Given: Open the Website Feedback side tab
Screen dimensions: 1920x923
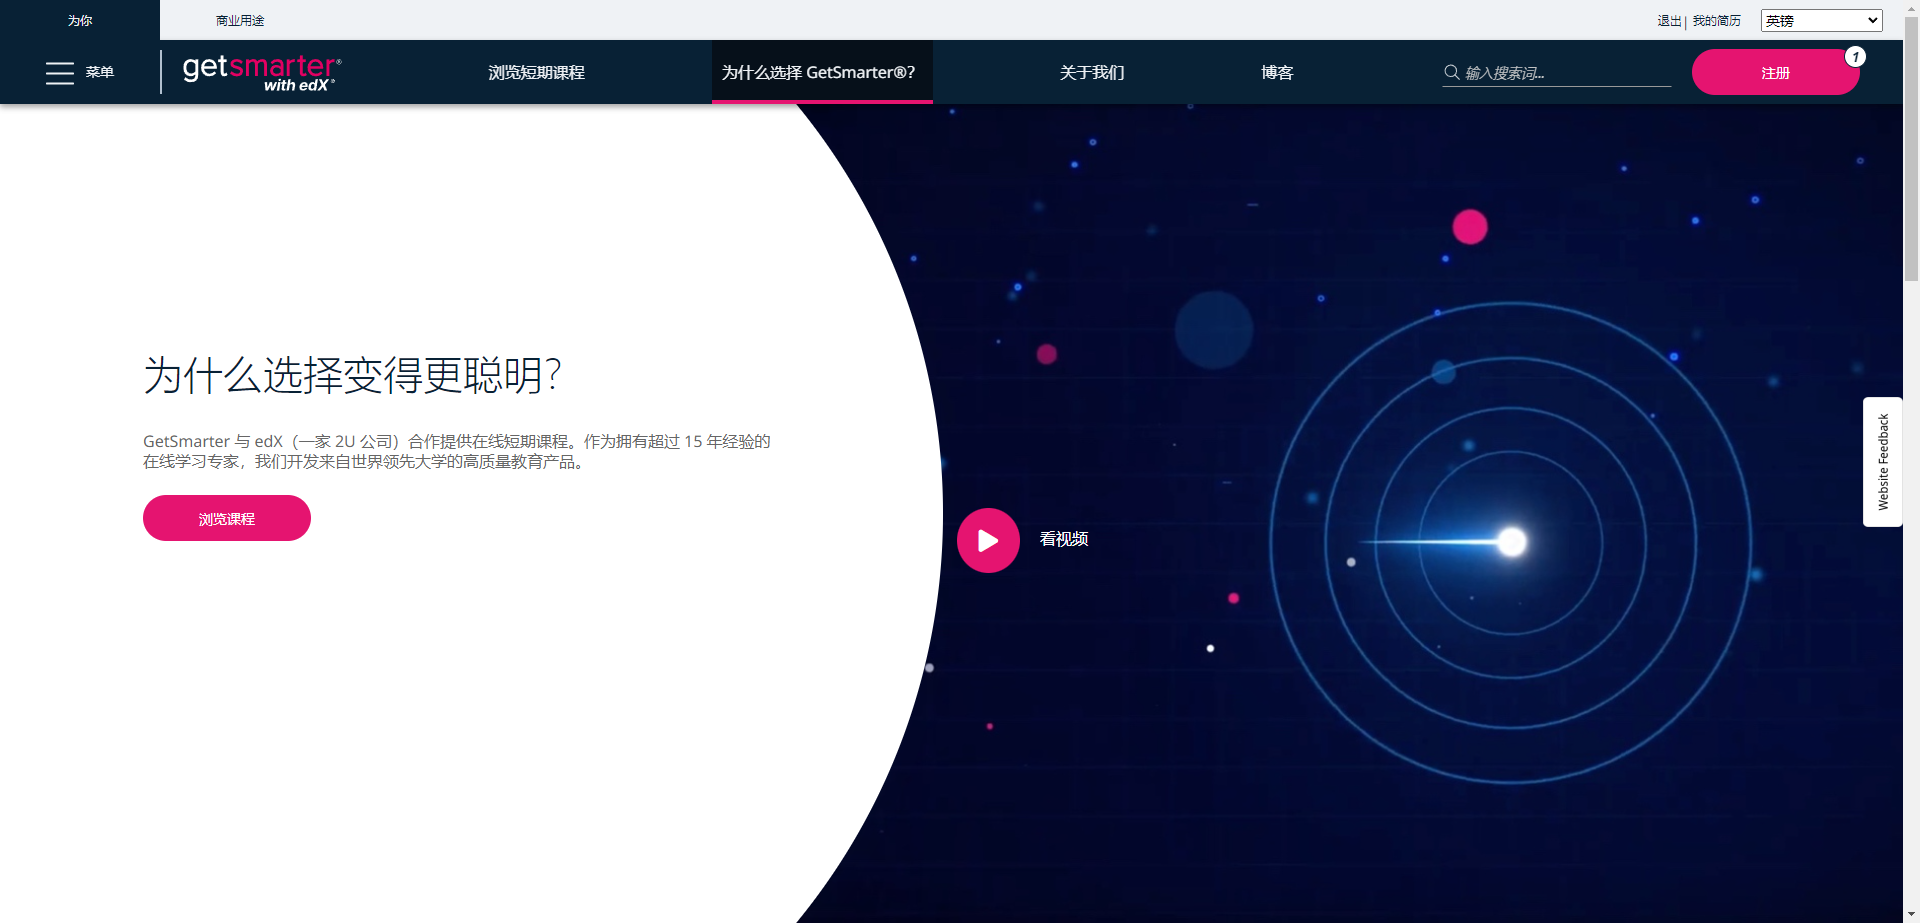Looking at the screenshot, I should click(x=1883, y=462).
